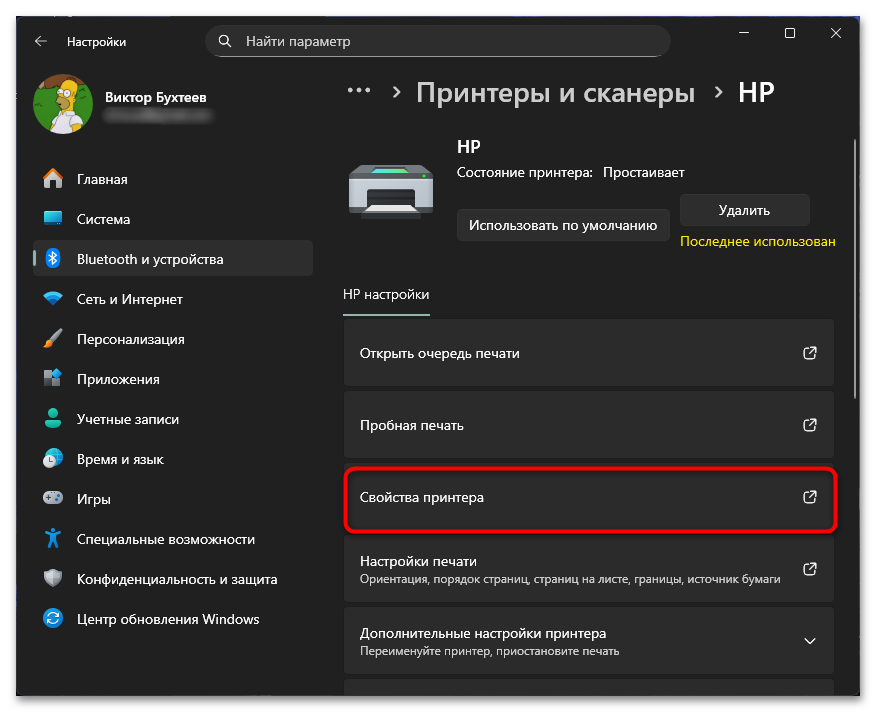Click the Privacy shield icon
This screenshot has height=712, width=876.
coord(53,578)
